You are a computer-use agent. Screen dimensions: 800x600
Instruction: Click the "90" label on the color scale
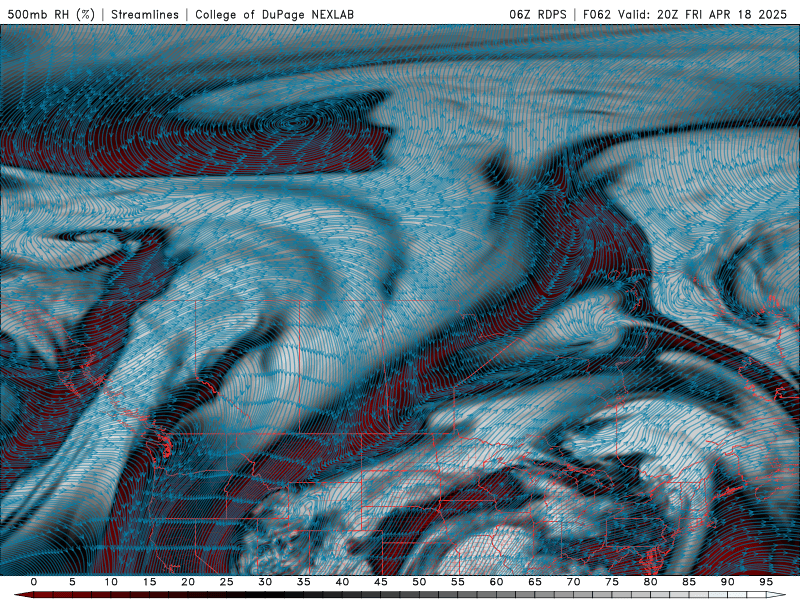tap(727, 582)
